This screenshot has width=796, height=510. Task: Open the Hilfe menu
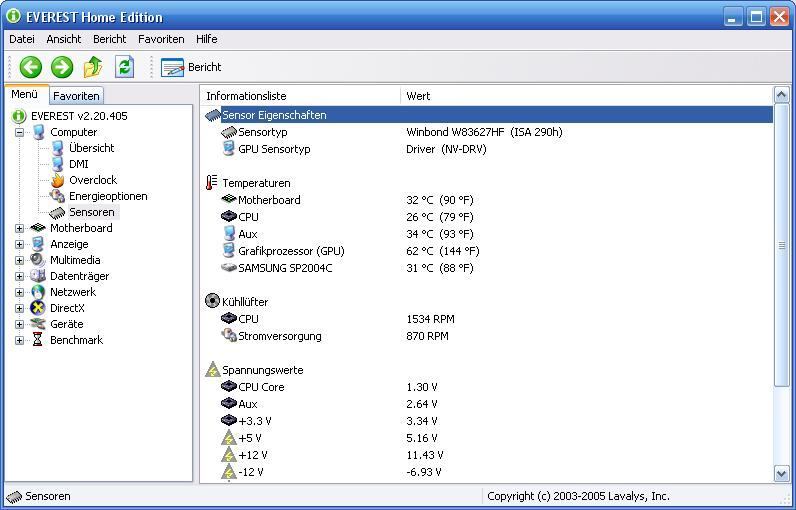[x=207, y=39]
